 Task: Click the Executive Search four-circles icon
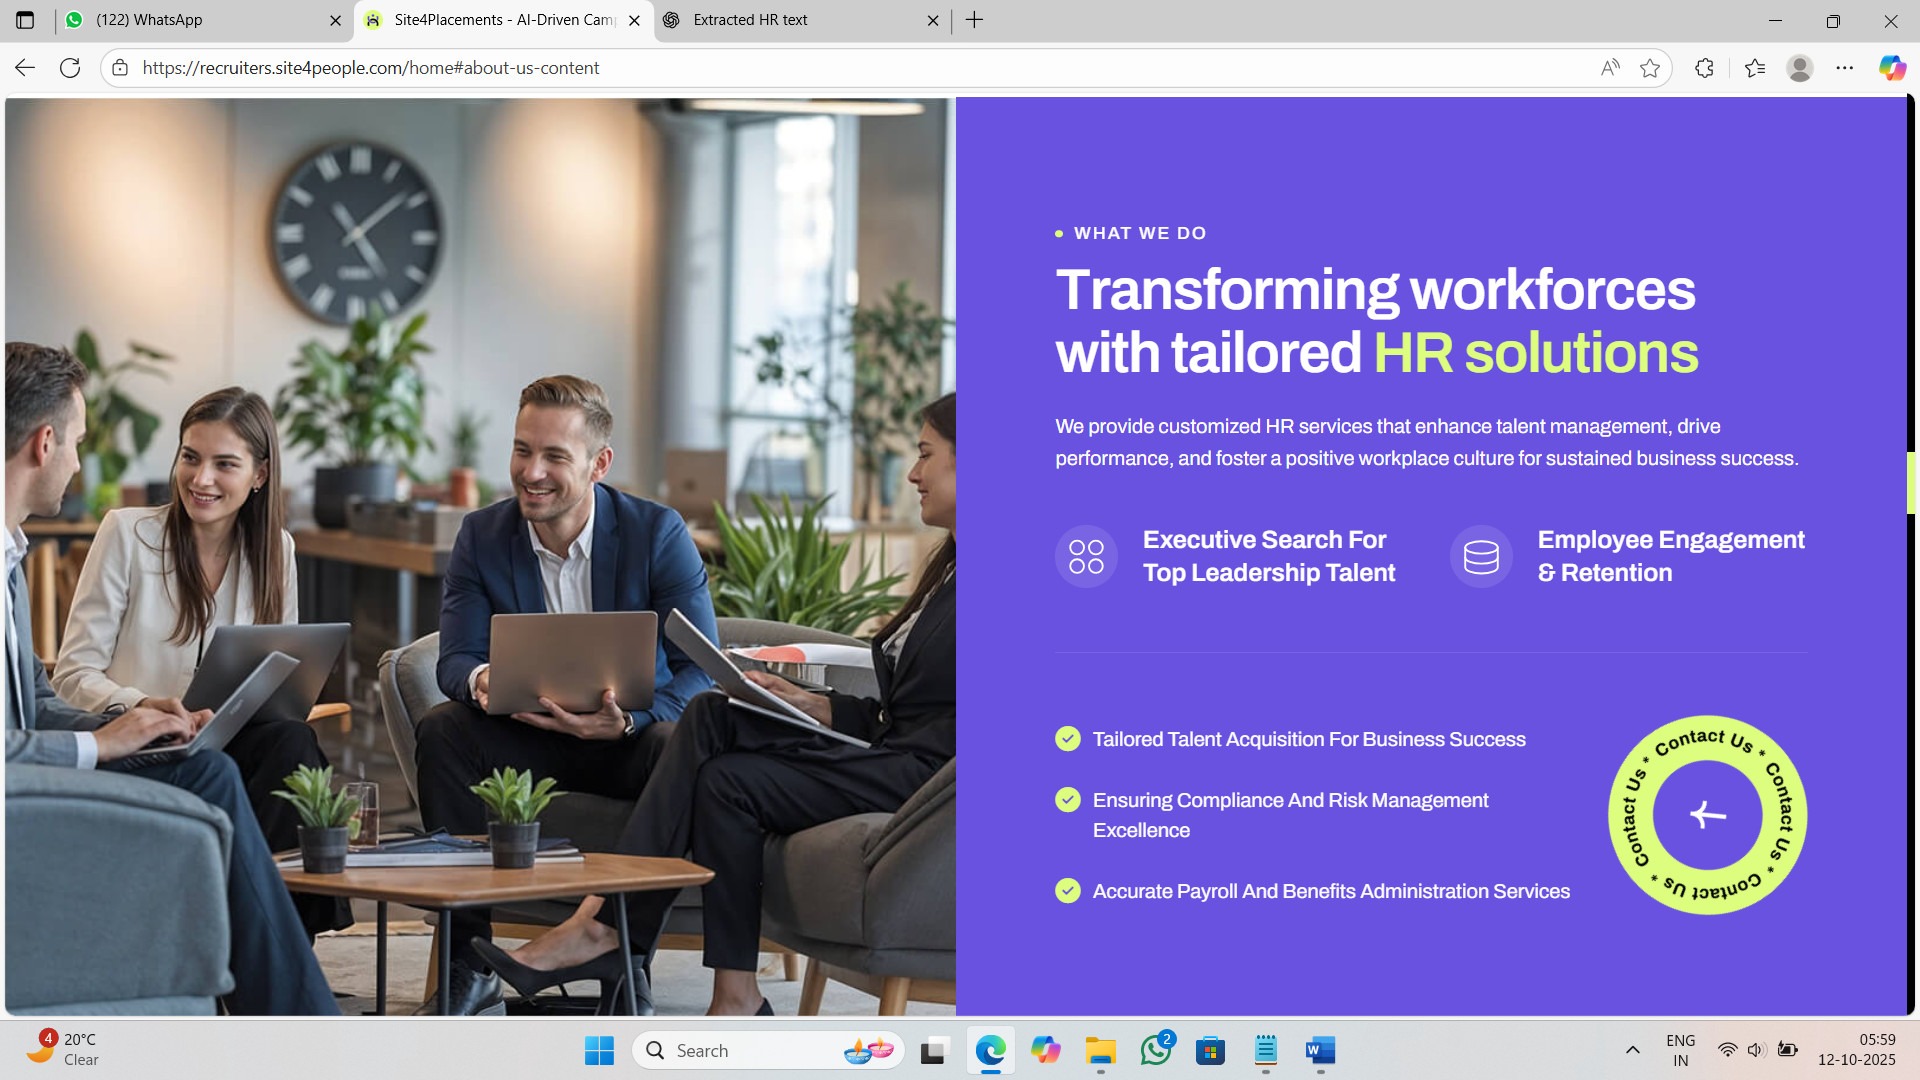[x=1086, y=556]
